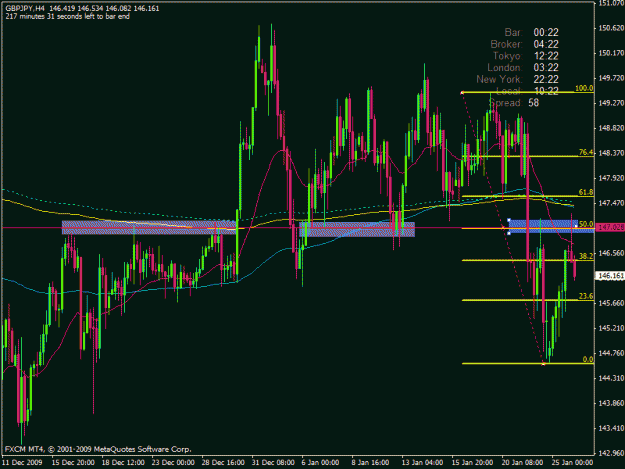This screenshot has width=625, height=469.
Task: Select the 100.0 Fibonacci level label
Action: click(584, 88)
